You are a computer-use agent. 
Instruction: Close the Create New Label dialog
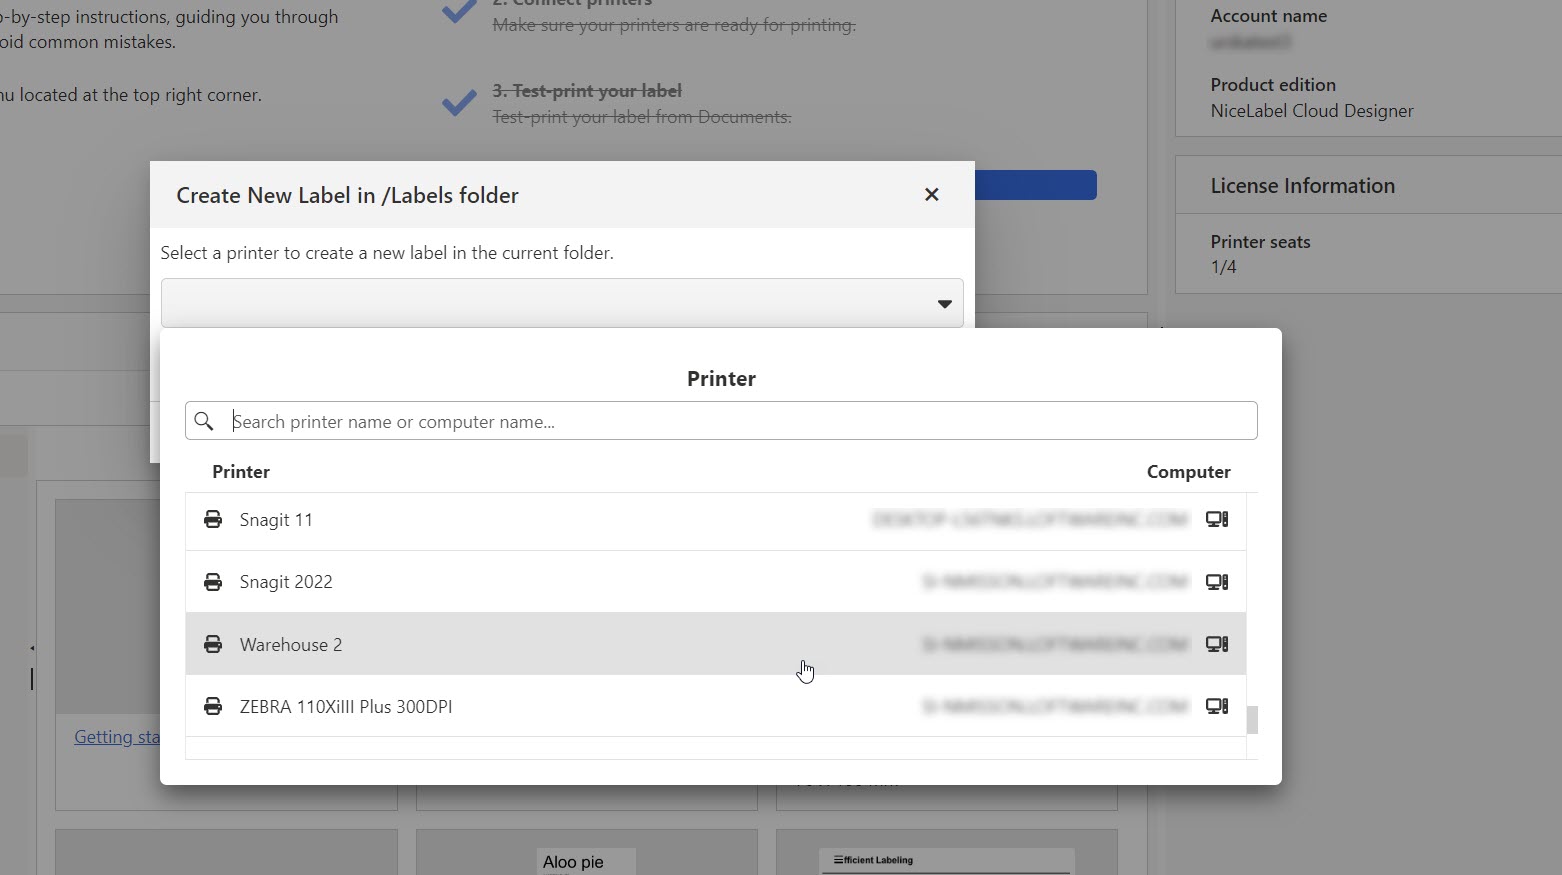(931, 195)
